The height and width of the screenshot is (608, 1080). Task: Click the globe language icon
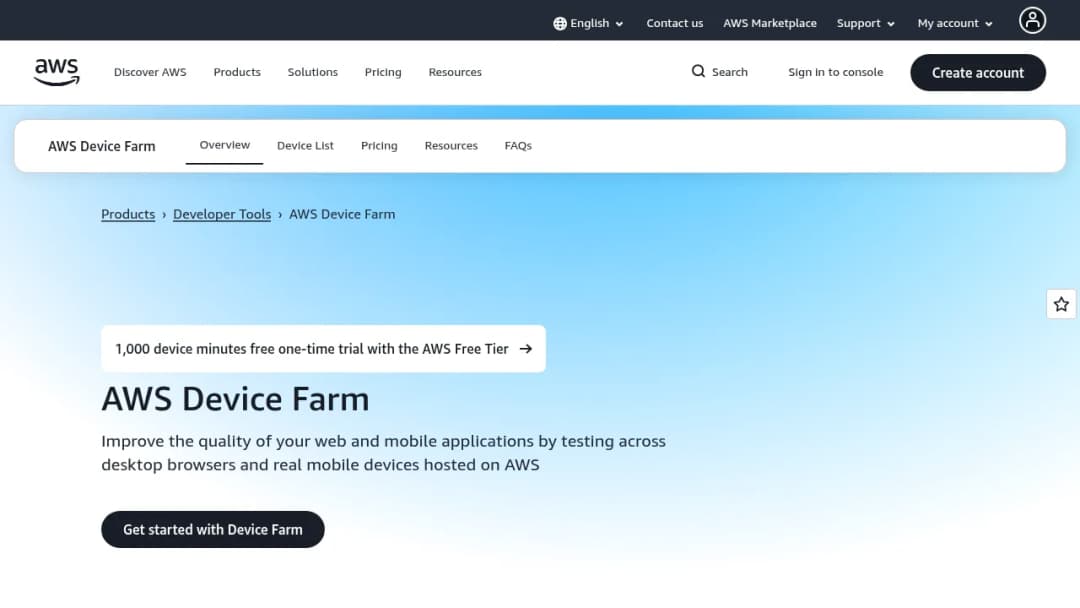click(x=559, y=23)
